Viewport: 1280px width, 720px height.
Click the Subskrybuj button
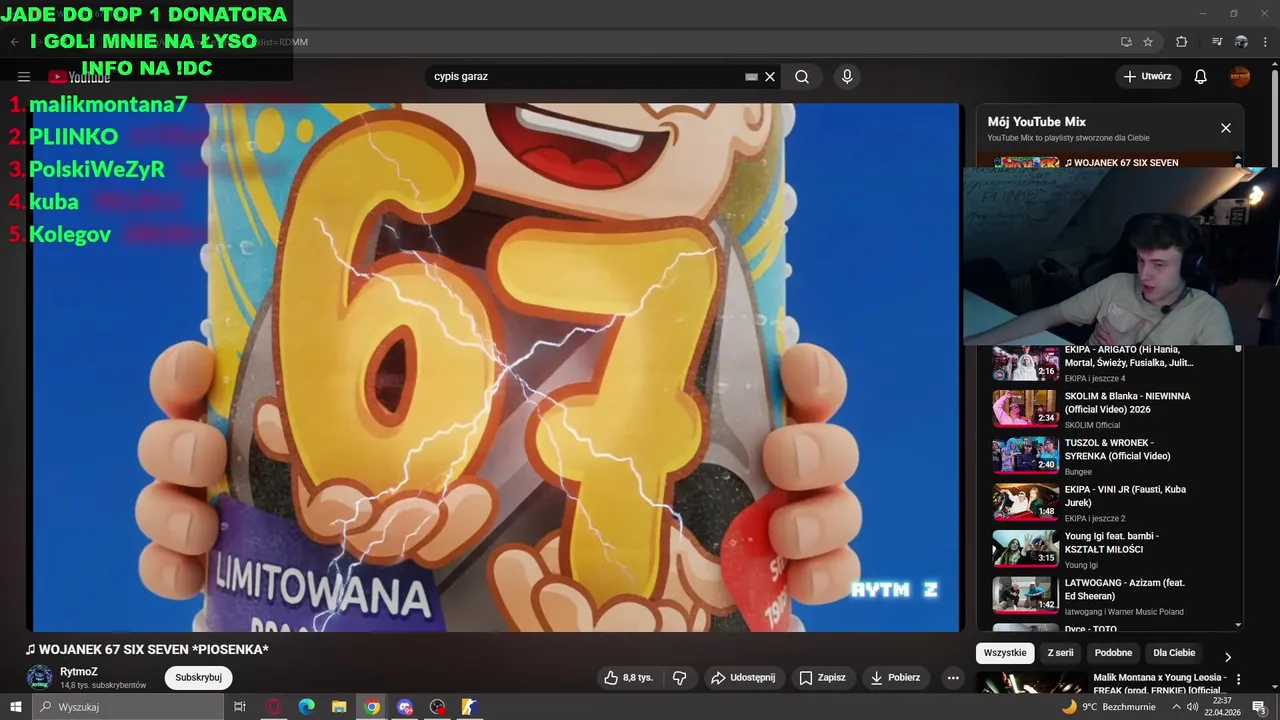point(198,677)
